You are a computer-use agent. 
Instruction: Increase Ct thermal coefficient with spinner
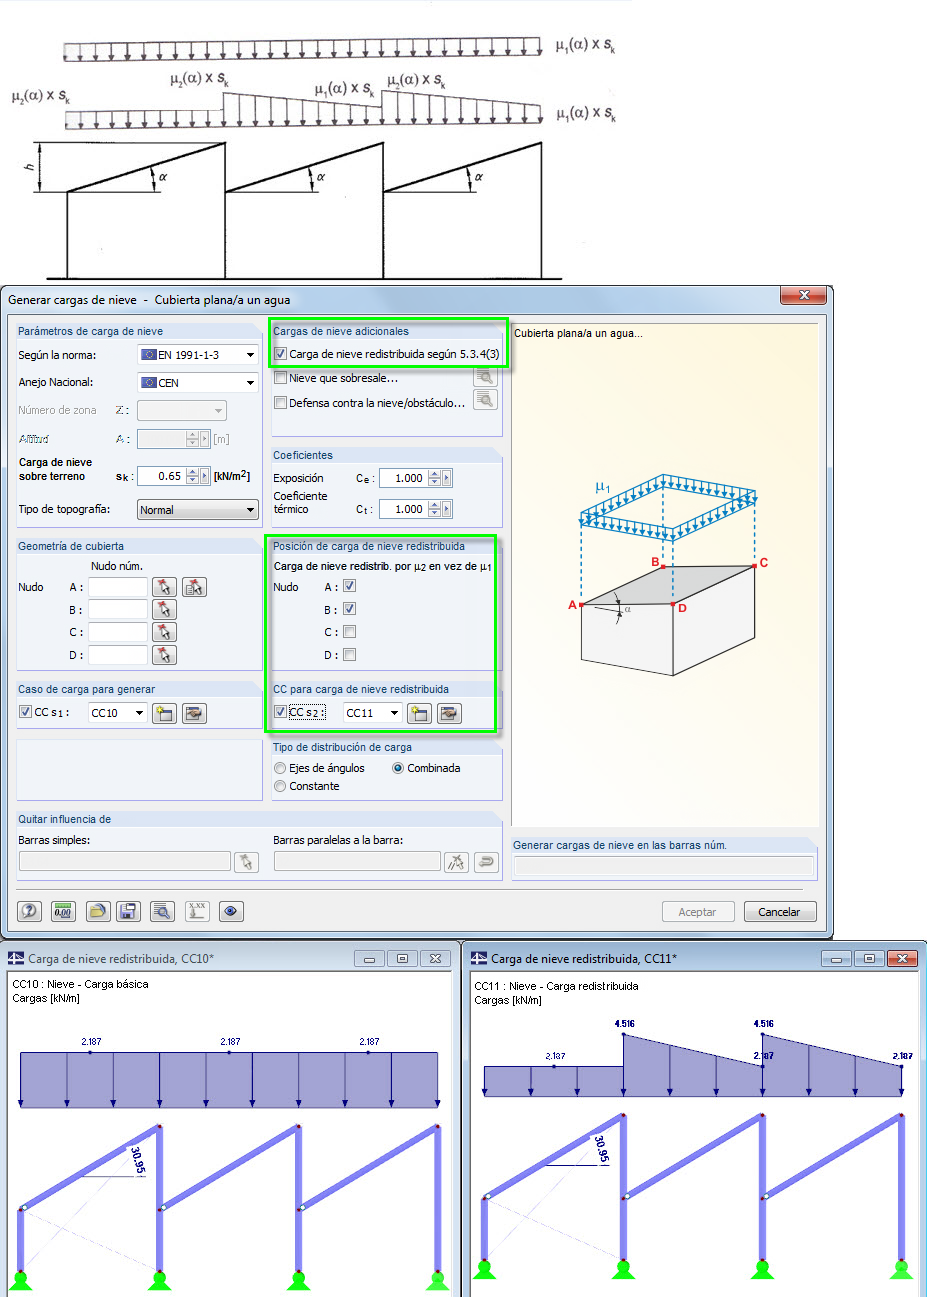coord(434,505)
